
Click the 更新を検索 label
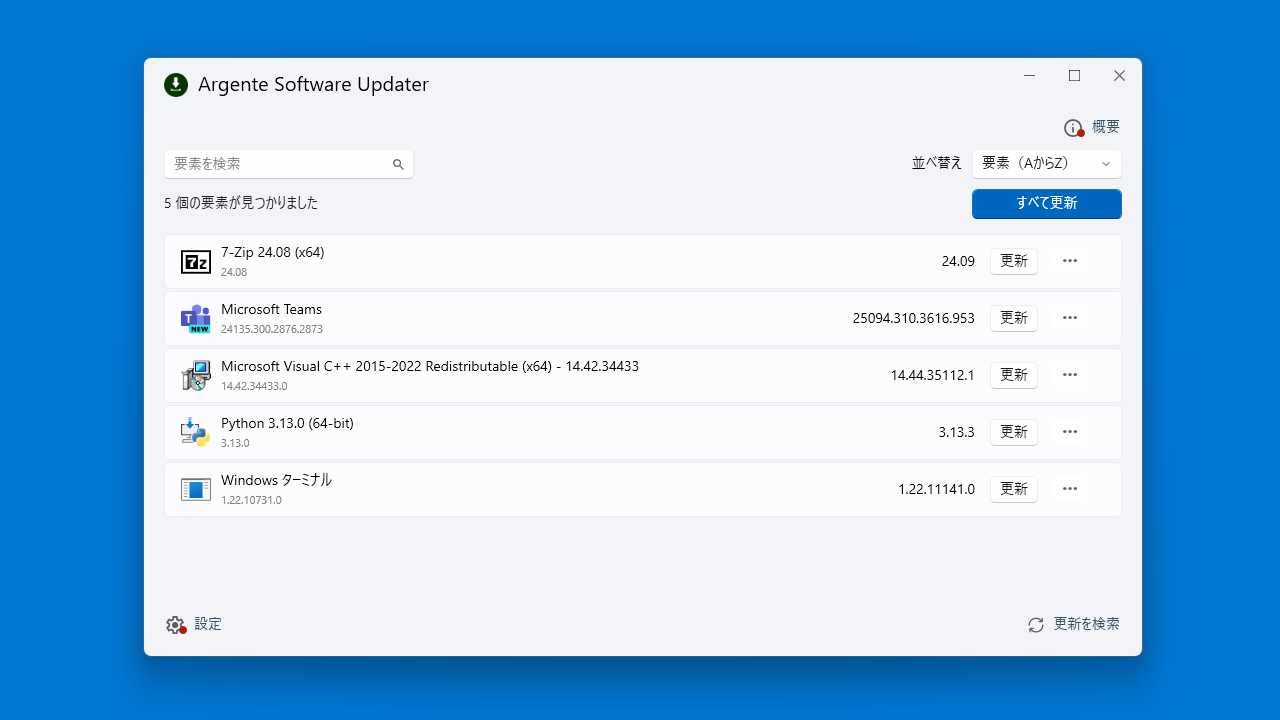point(1087,624)
